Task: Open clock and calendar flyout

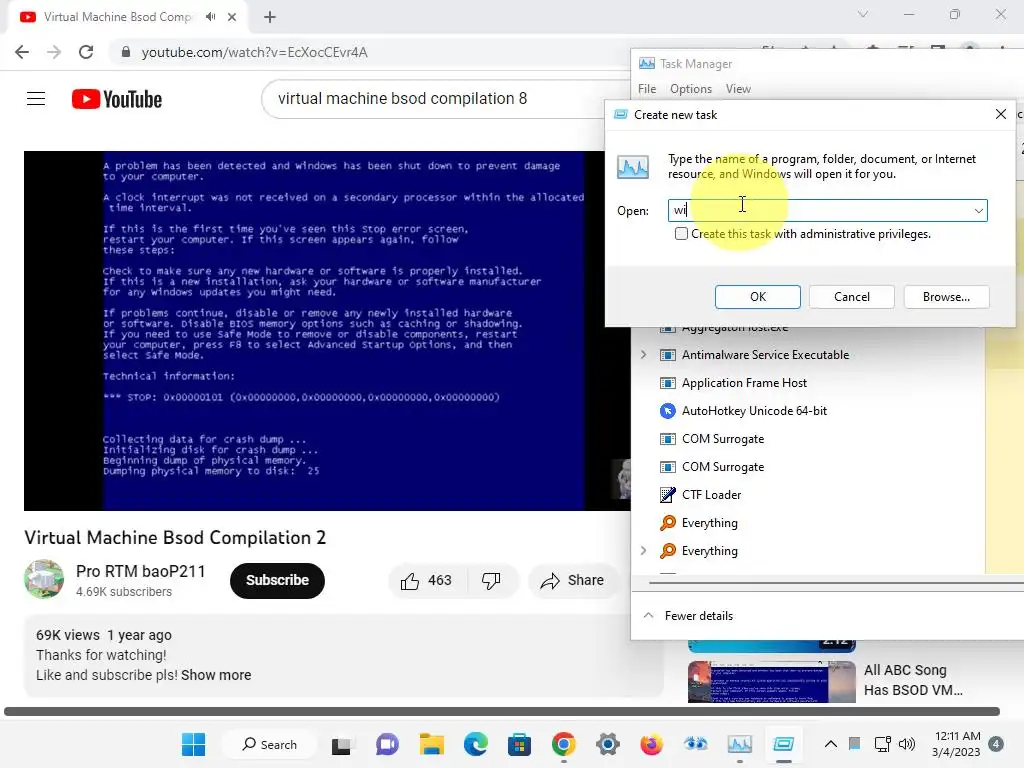Action: click(x=956, y=744)
